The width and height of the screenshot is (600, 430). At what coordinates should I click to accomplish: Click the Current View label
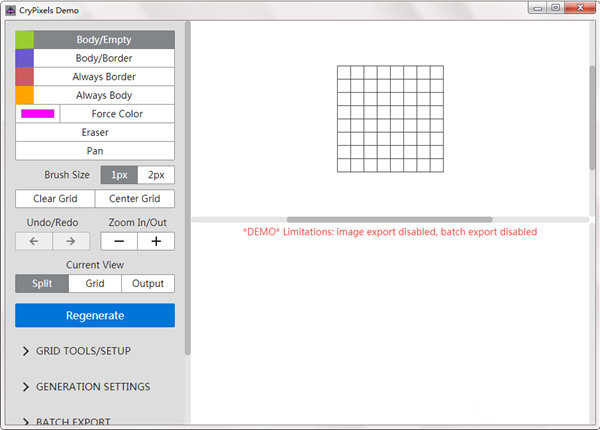point(95,265)
